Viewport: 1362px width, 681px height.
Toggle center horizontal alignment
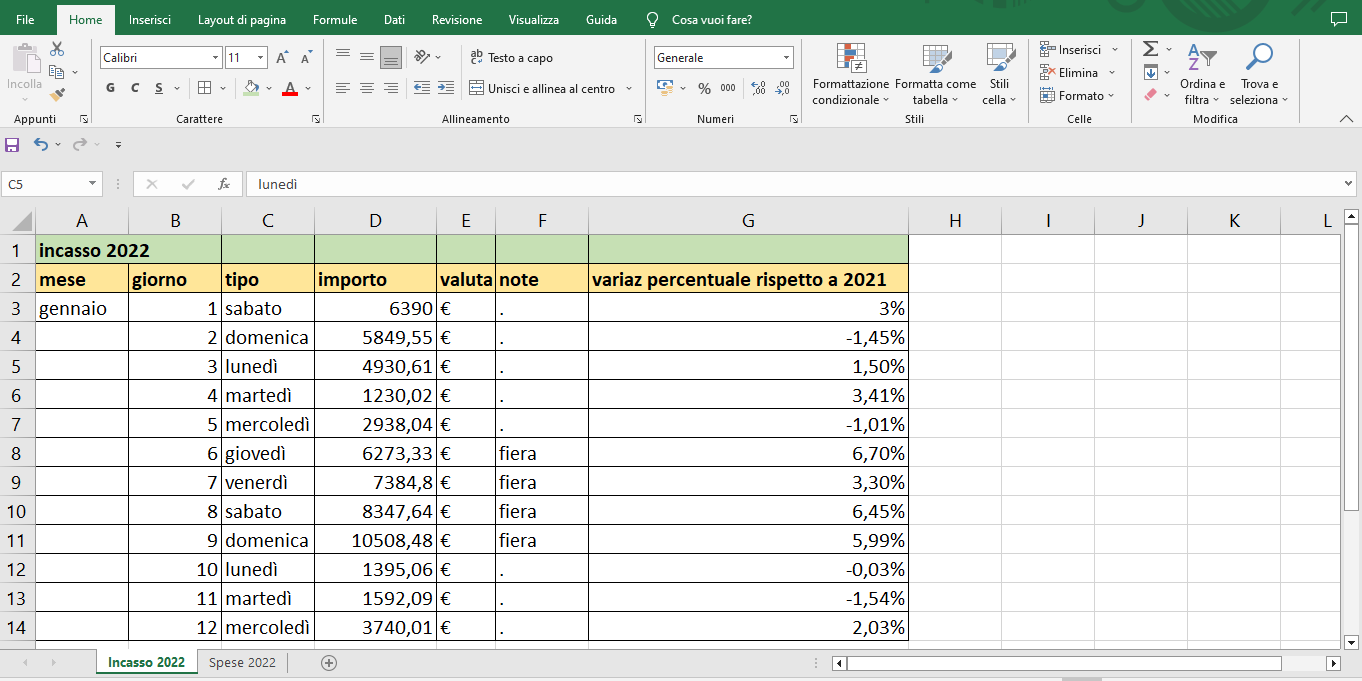367,88
